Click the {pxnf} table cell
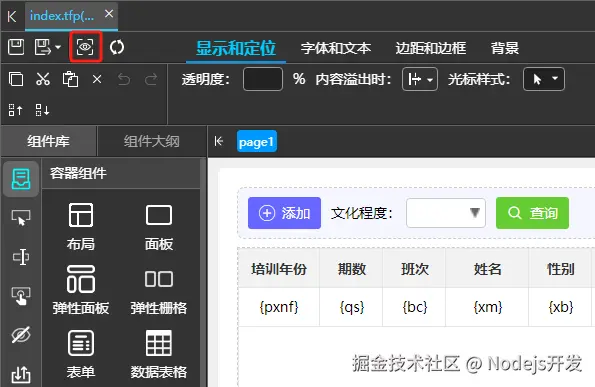This screenshot has width=595, height=387. point(279,307)
